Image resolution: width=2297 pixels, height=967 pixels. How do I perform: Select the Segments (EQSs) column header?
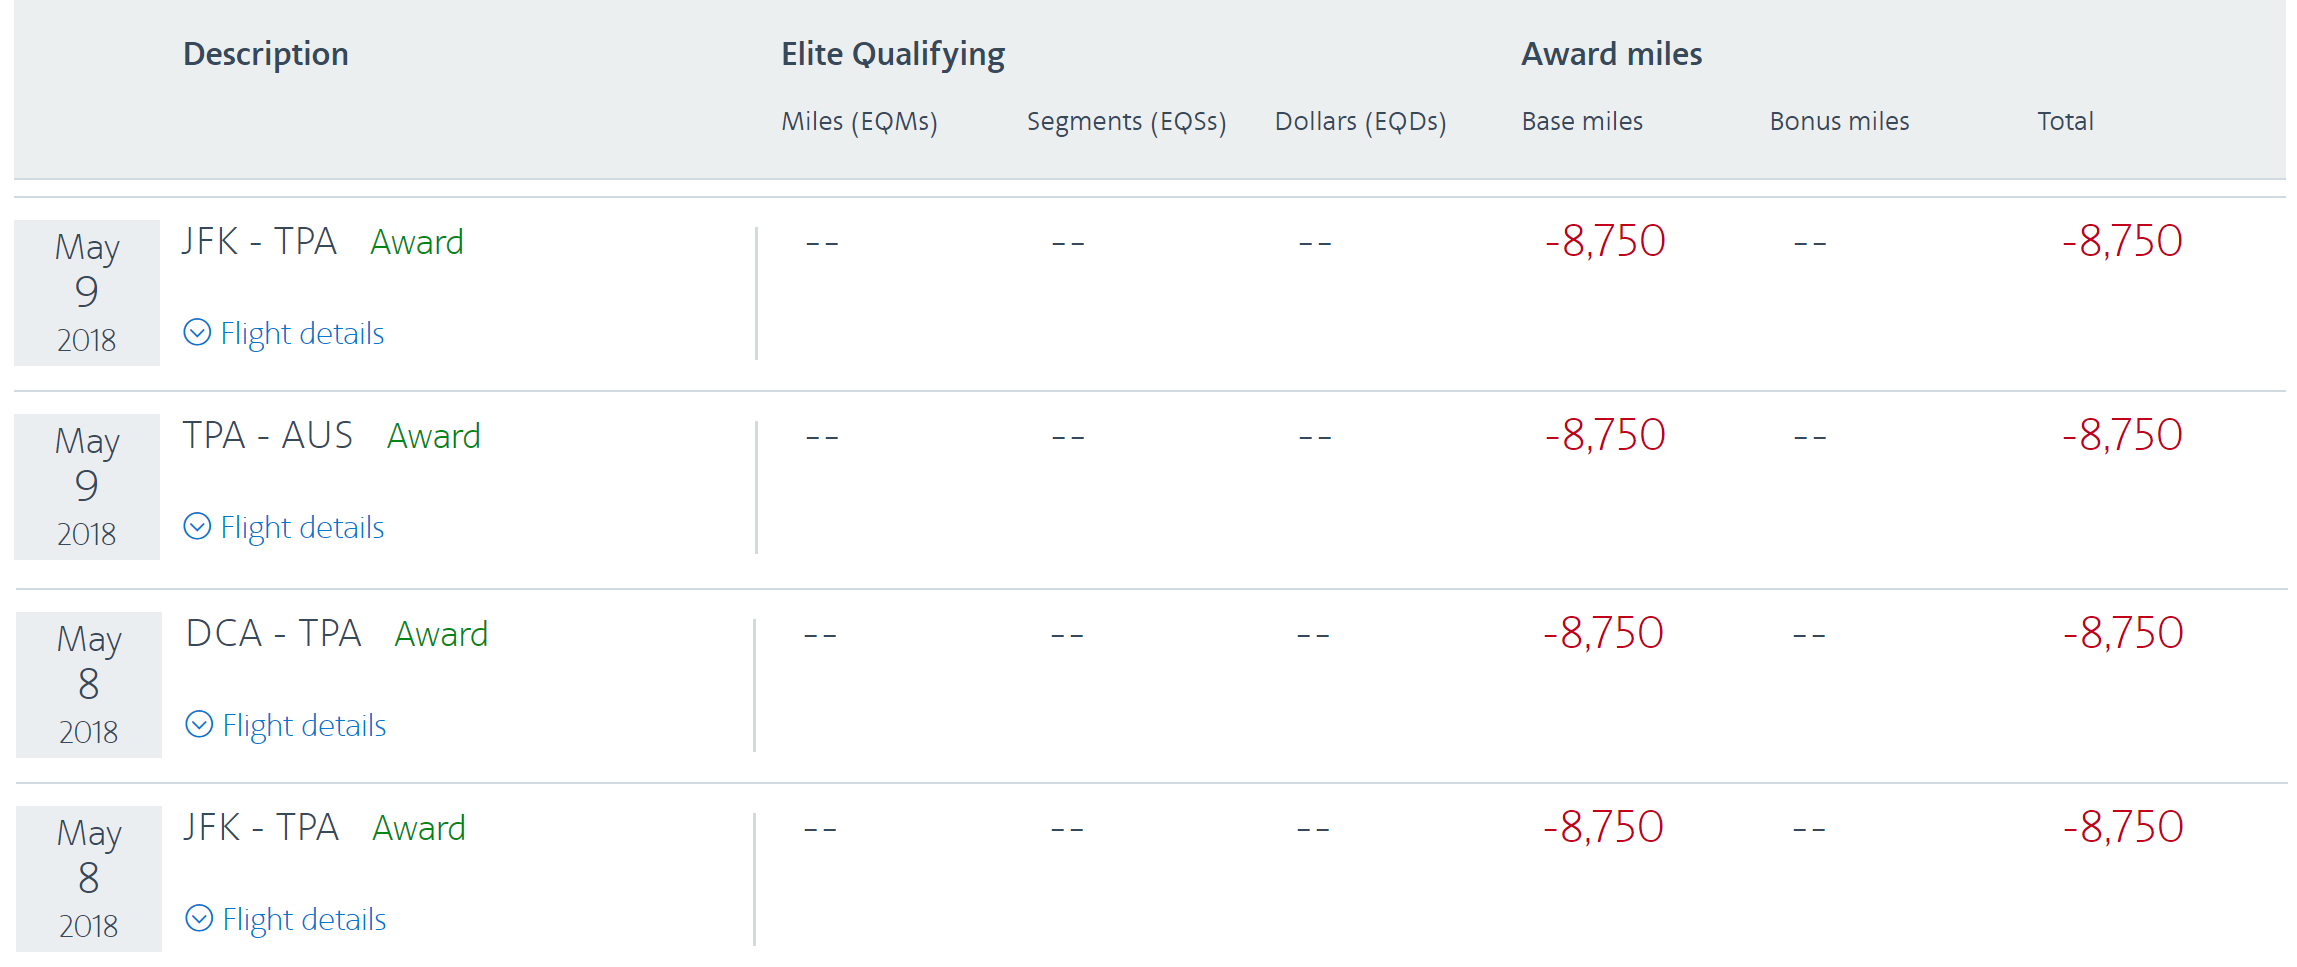(1126, 121)
